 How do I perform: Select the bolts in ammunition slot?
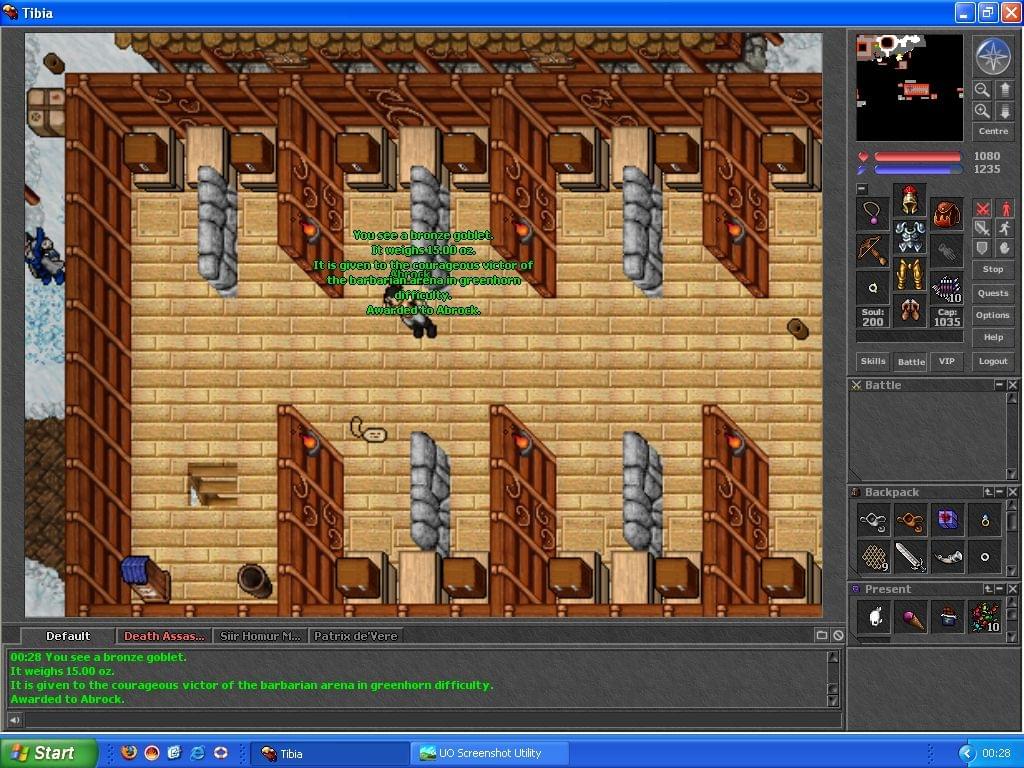click(x=946, y=288)
